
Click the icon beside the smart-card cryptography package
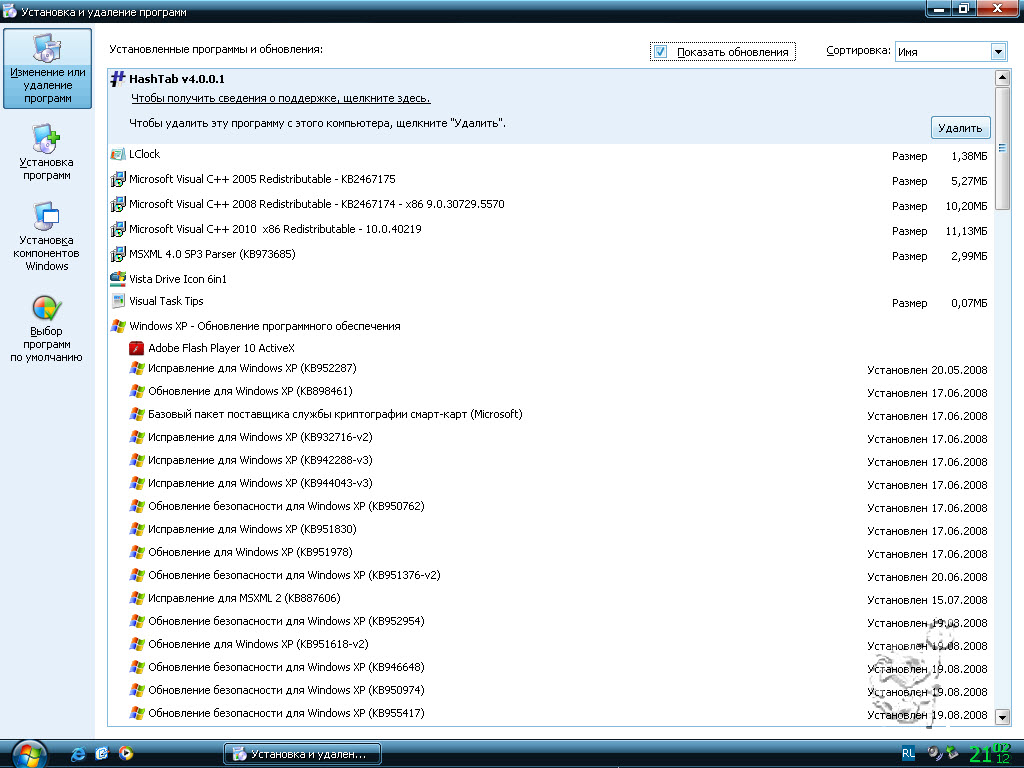tap(136, 414)
